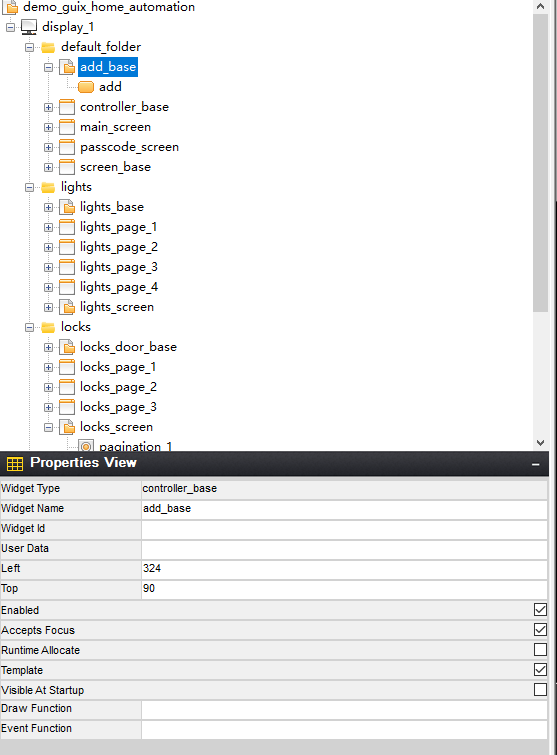Enable Visible At Startup checkbox
The width and height of the screenshot is (557, 755).
tap(540, 690)
